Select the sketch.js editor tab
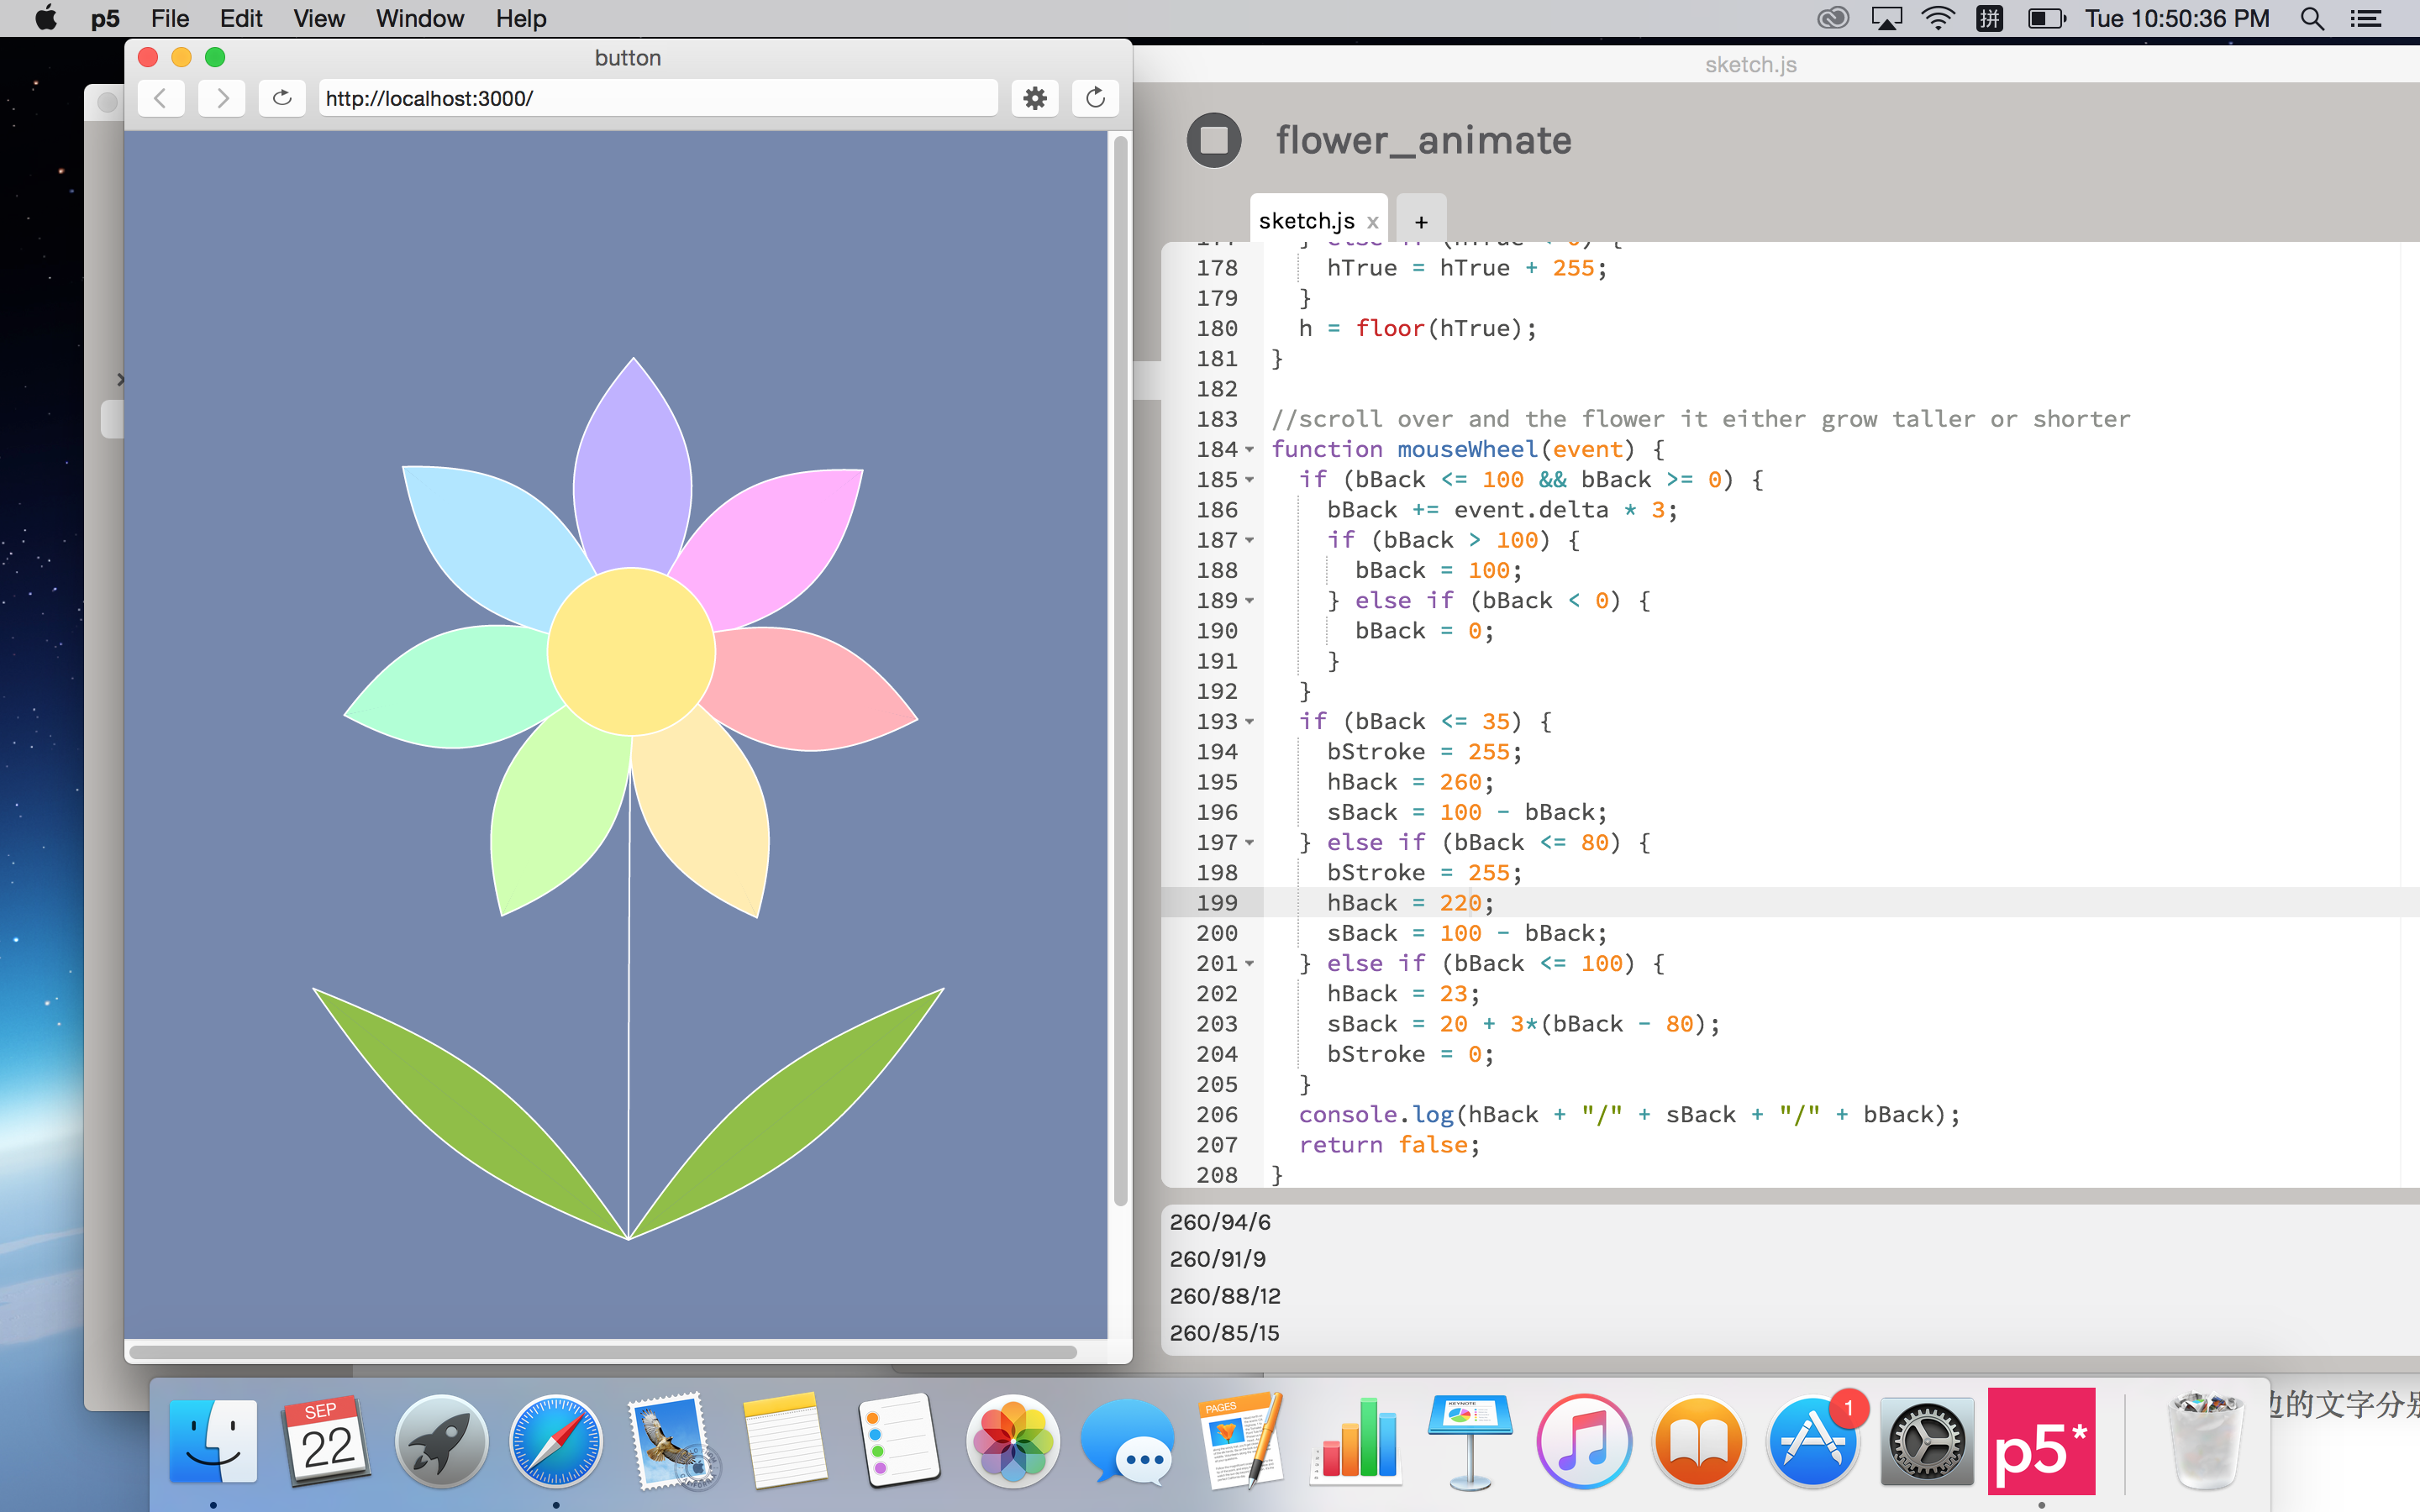2420x1512 pixels. pyautogui.click(x=1306, y=220)
